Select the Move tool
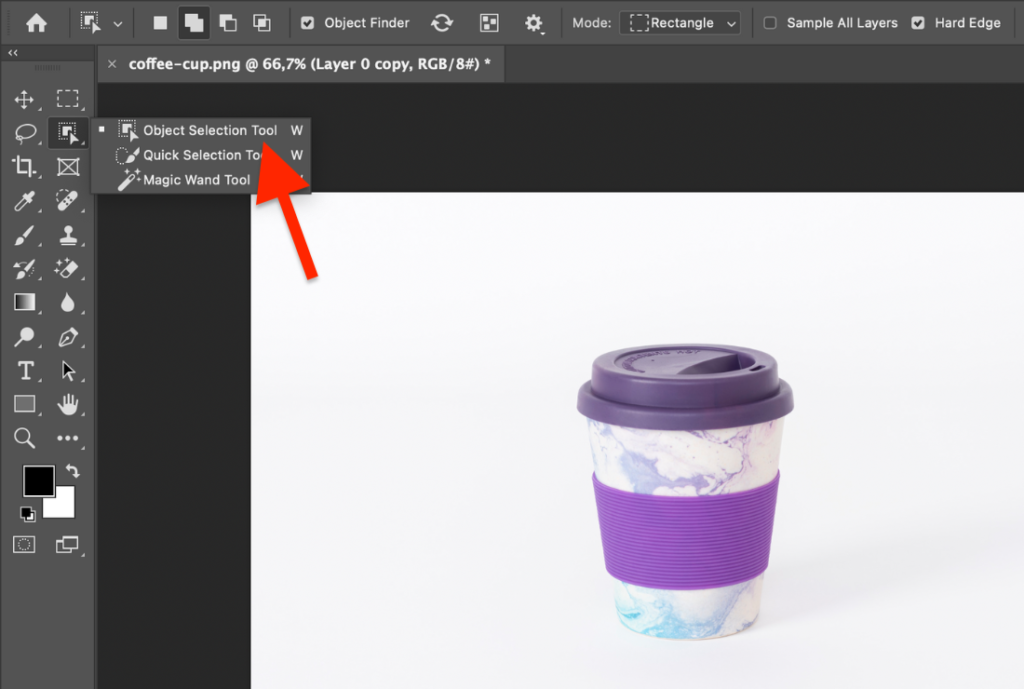The image size is (1024, 689). coord(24,99)
